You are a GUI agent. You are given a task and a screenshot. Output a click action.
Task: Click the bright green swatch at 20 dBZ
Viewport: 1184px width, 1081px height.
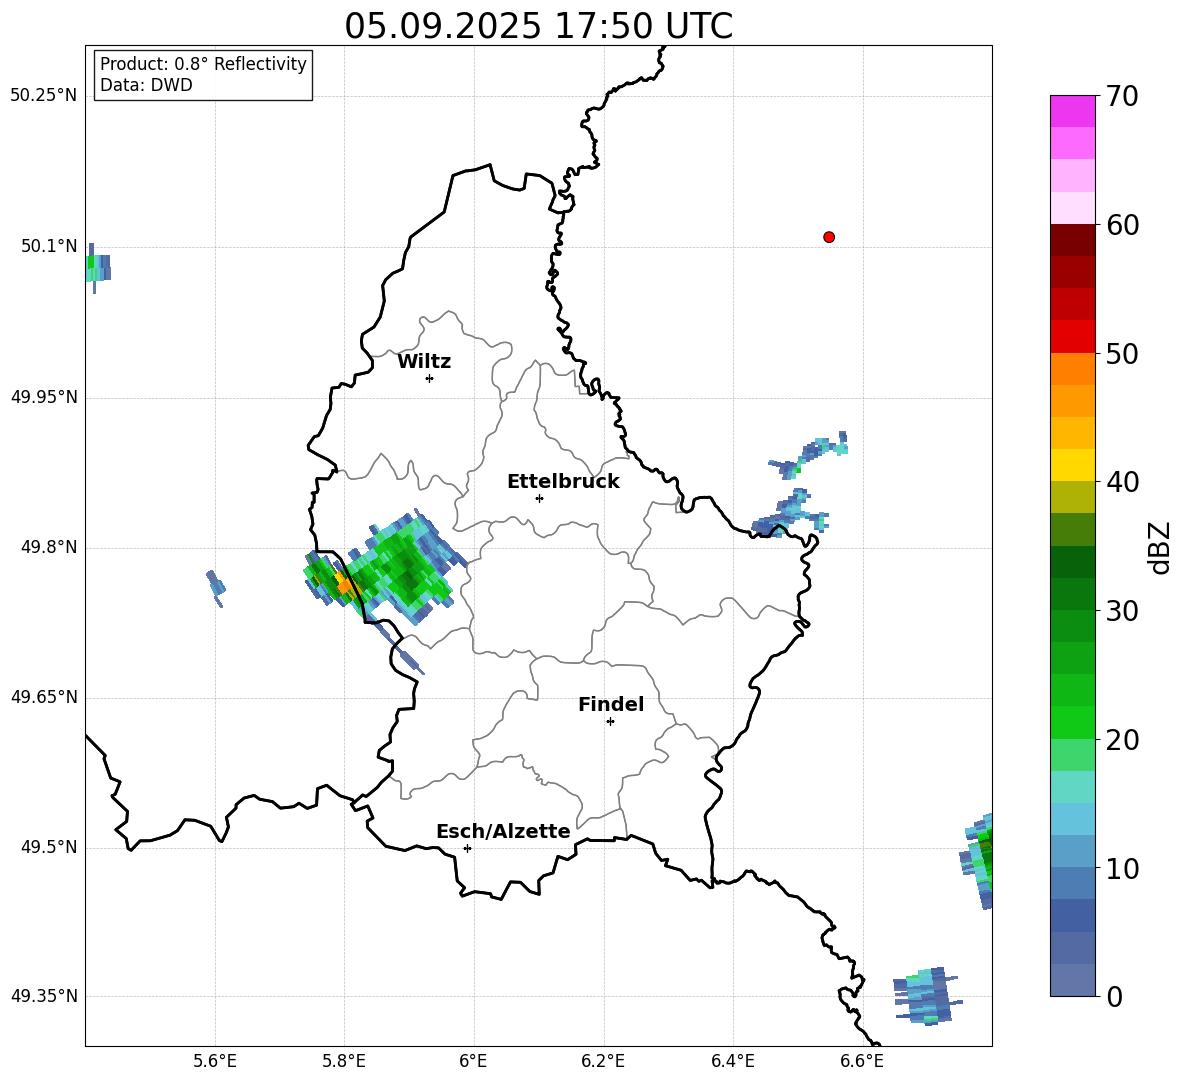(x=1072, y=722)
